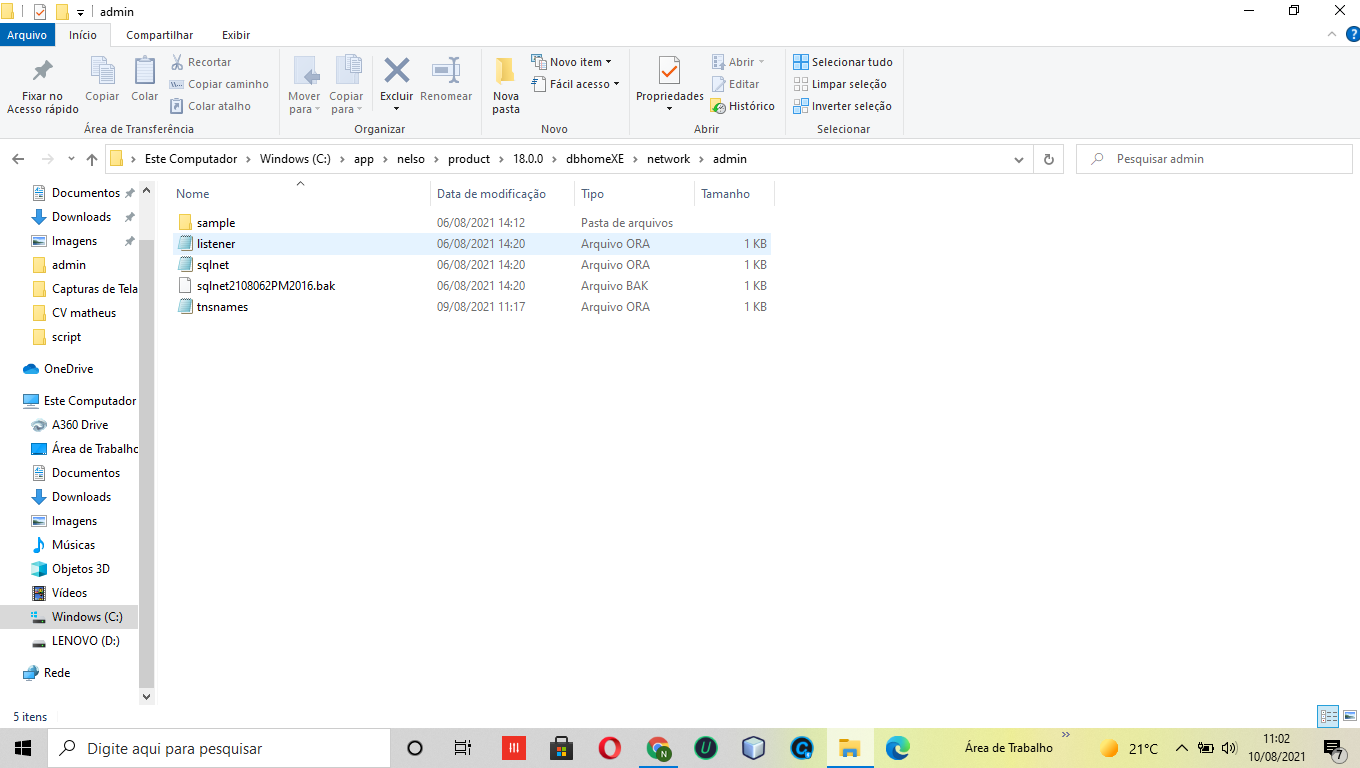
Task: Click the Colar paste icon
Action: (x=145, y=79)
